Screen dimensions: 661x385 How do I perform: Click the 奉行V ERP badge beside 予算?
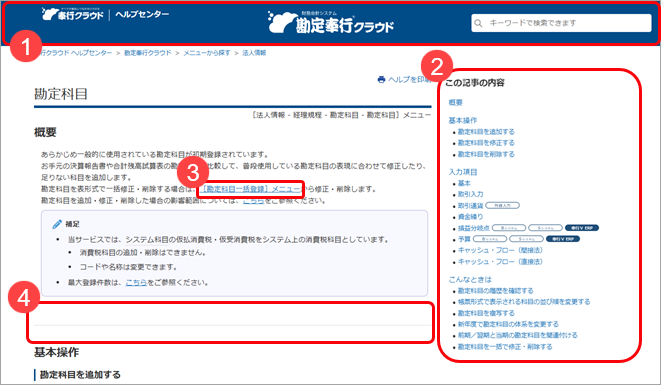563,239
